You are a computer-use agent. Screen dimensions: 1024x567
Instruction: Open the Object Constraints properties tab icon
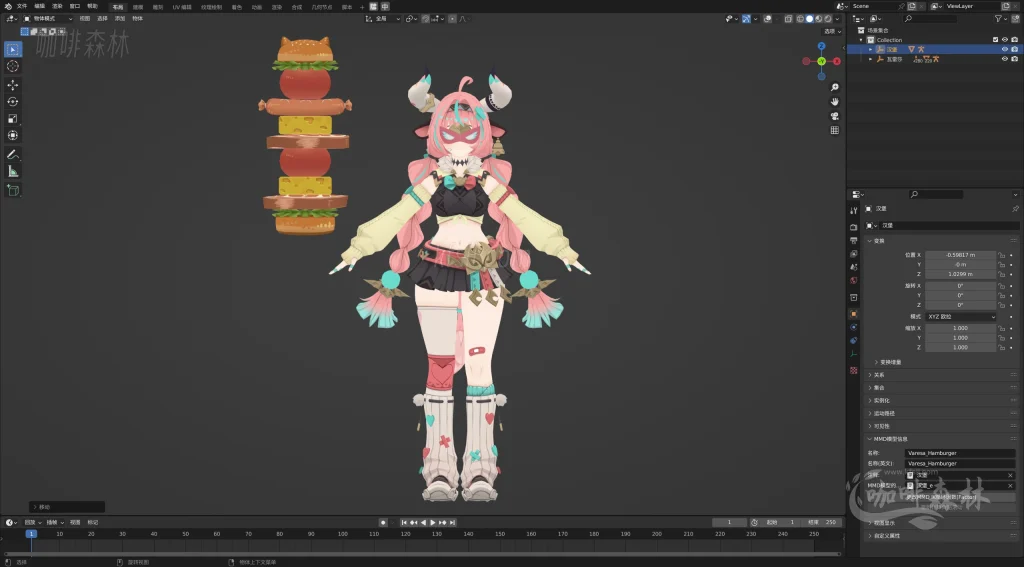[854, 340]
